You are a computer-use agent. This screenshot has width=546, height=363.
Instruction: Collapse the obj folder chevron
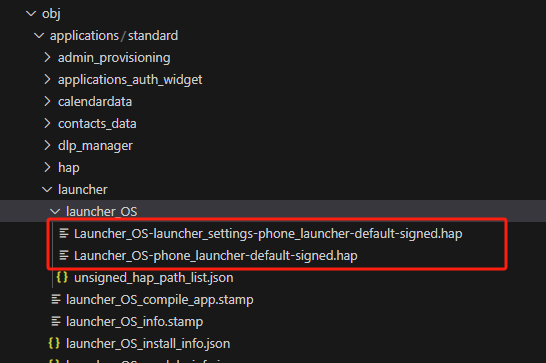[31, 14]
